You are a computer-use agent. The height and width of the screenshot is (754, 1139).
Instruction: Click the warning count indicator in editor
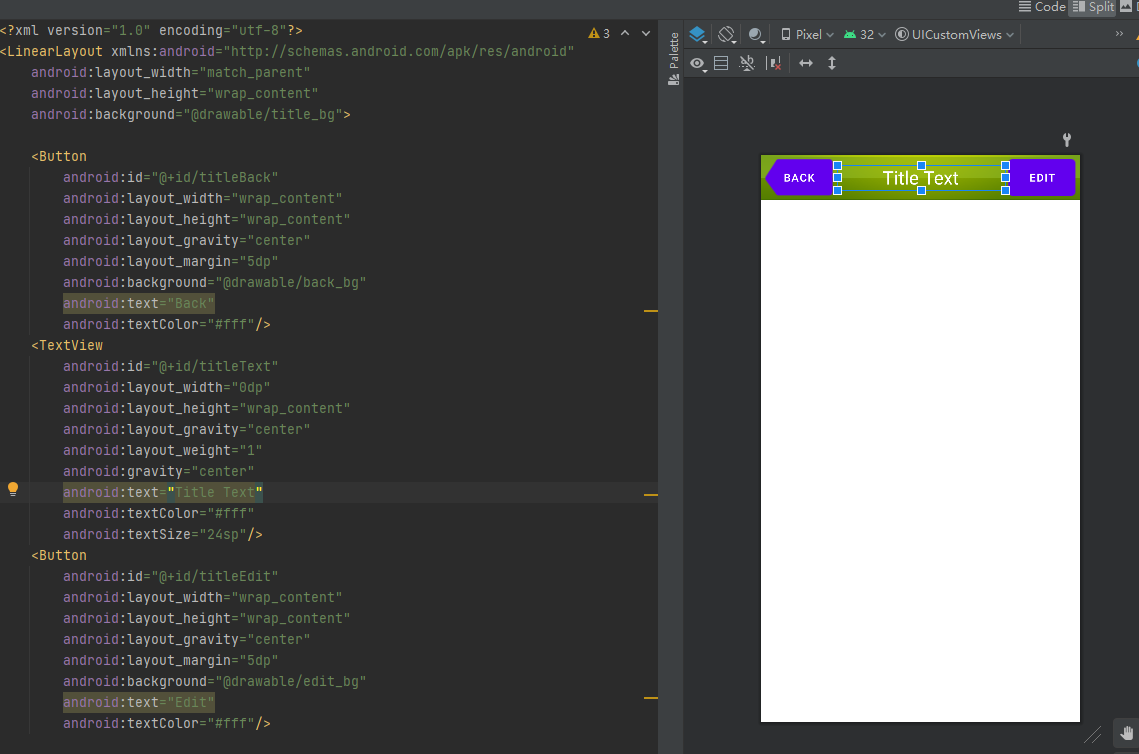pyautogui.click(x=599, y=33)
